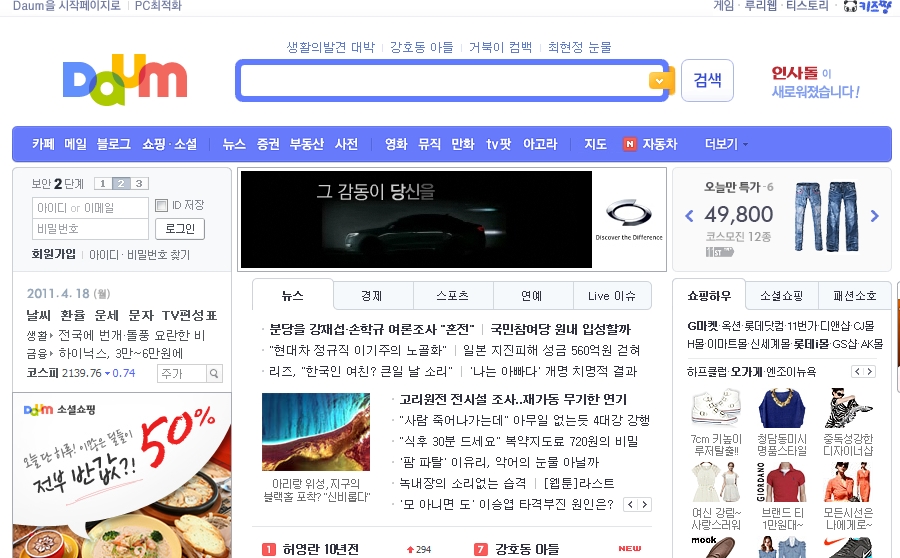Click the red N icon beside 자동차

(629, 144)
